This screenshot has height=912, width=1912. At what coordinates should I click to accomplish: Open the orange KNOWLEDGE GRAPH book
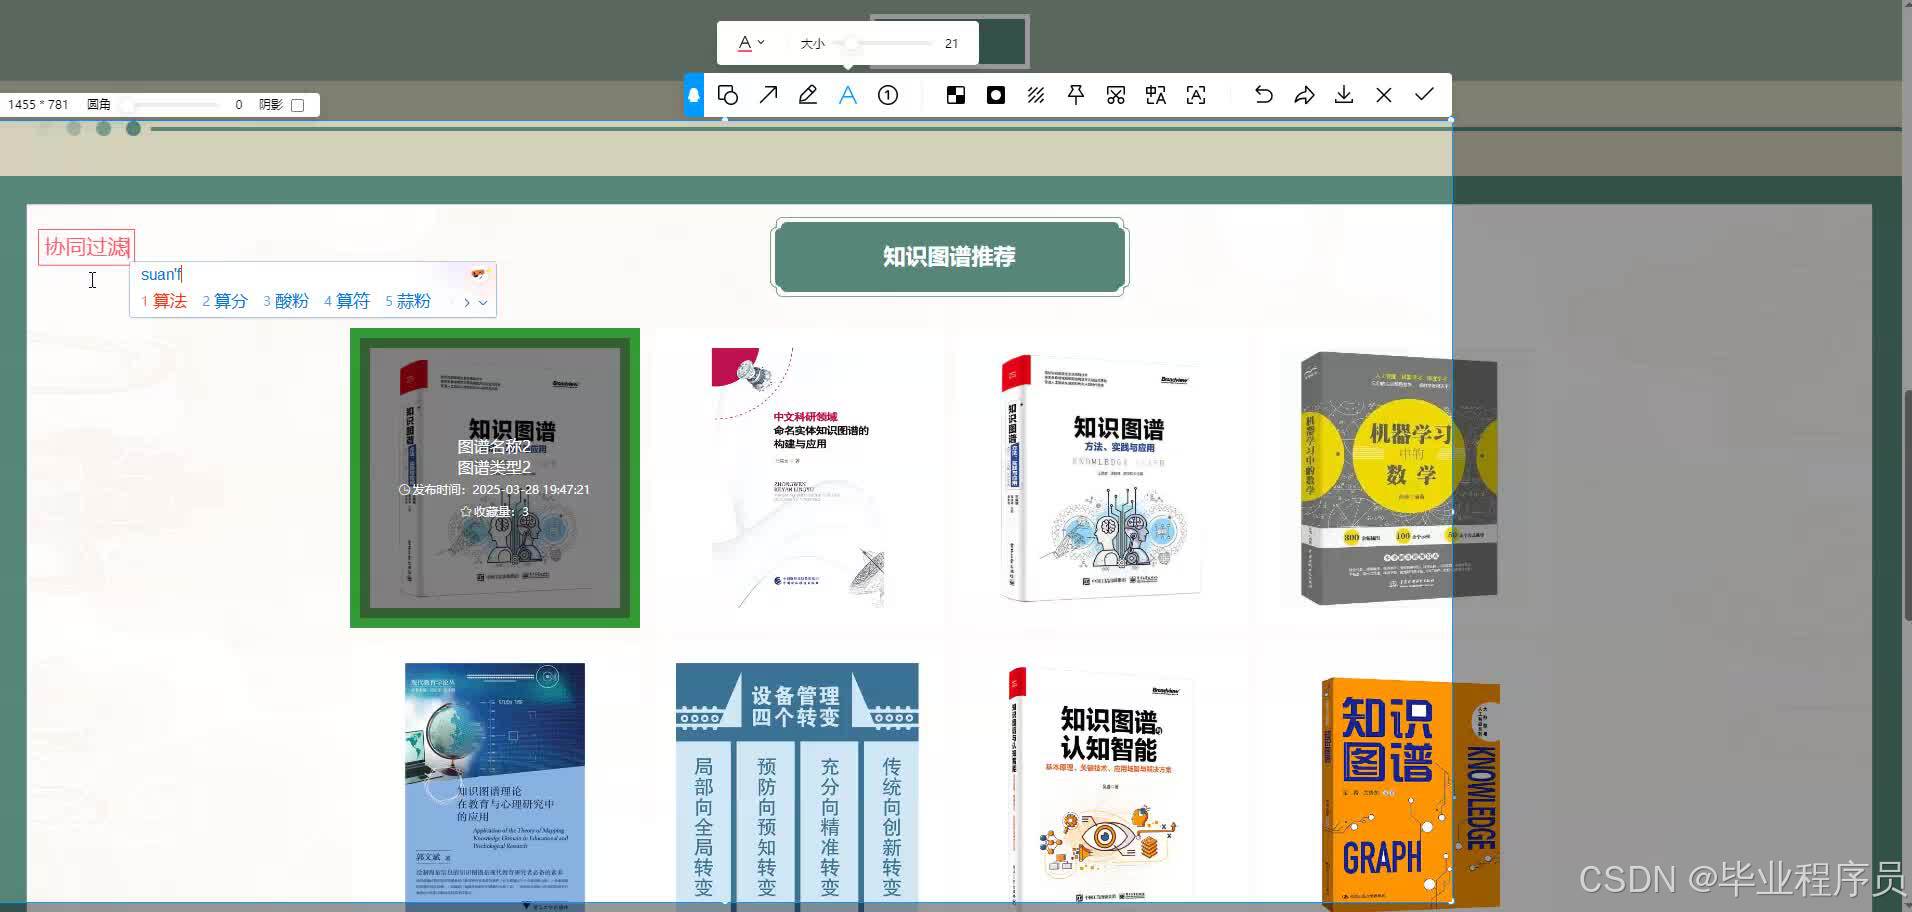pos(1410,793)
